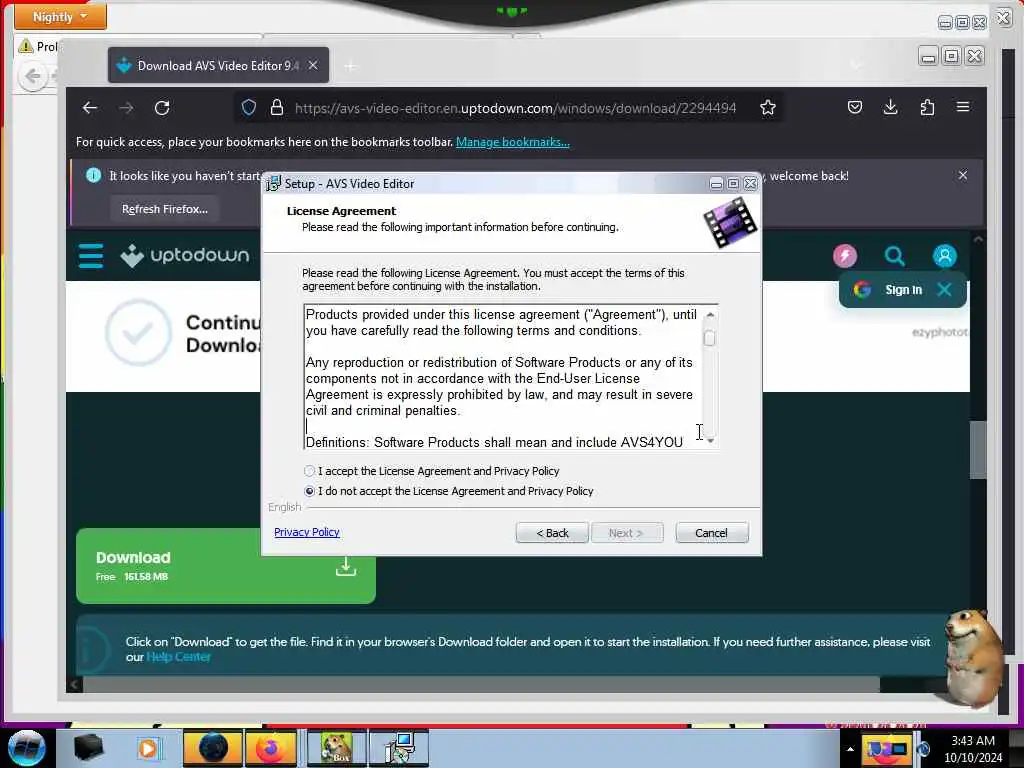Image resolution: width=1024 pixels, height=768 pixels.
Task: Open the extensions puzzle icon
Action: click(927, 108)
